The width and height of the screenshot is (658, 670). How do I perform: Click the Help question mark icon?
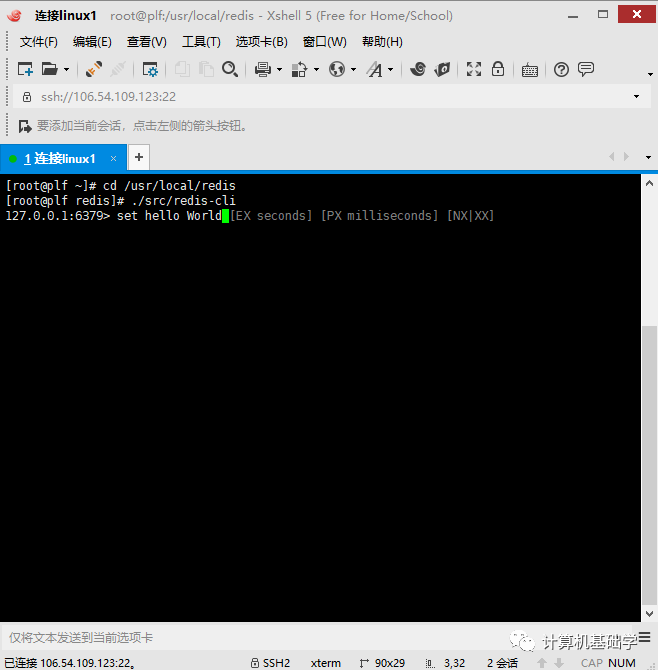click(x=561, y=69)
